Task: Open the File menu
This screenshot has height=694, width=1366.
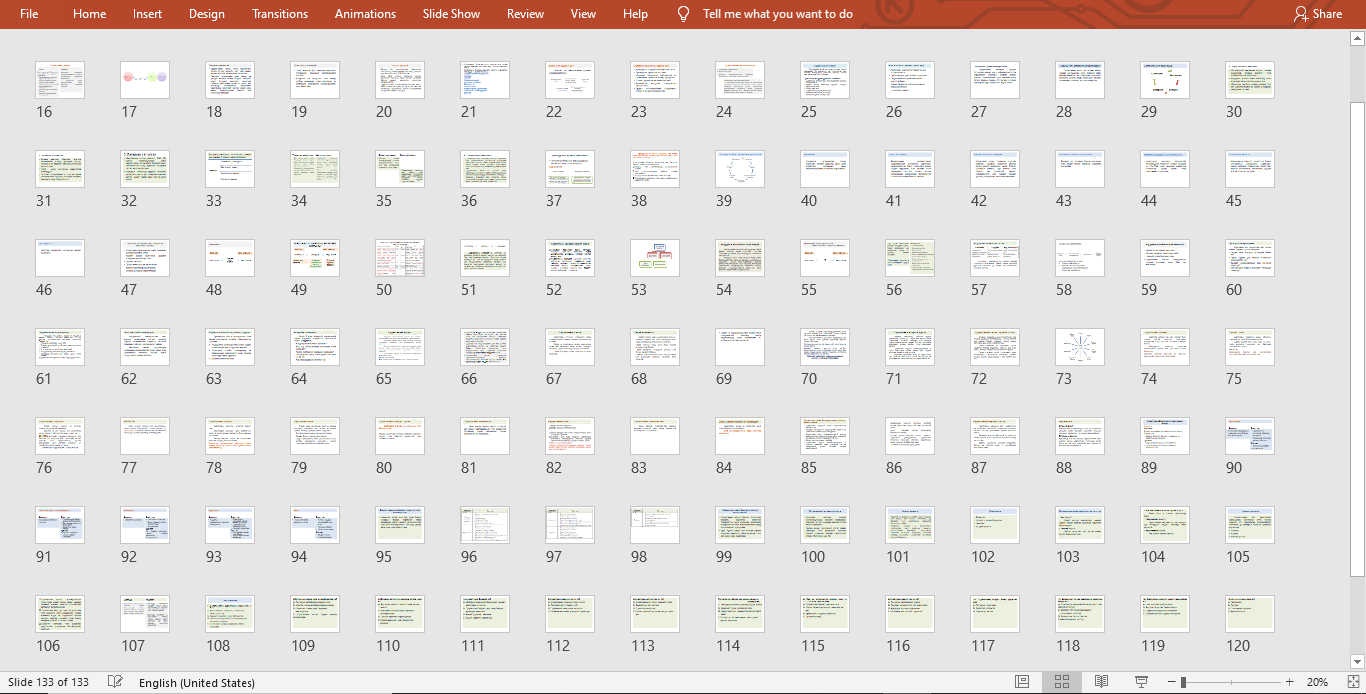Action: tap(29, 14)
